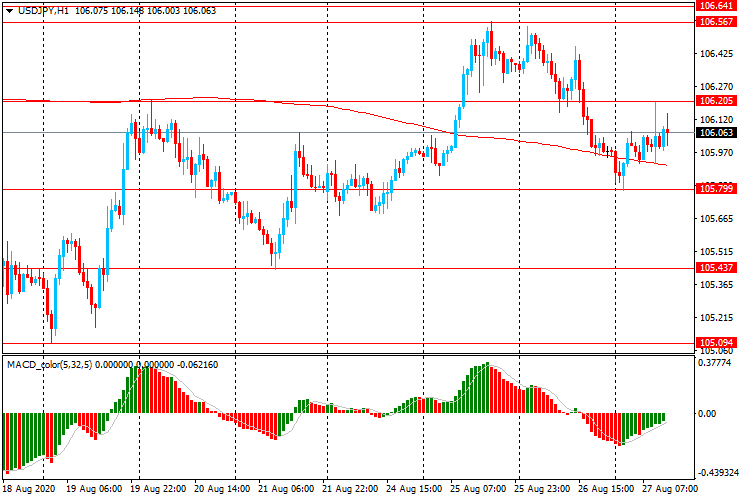Image resolution: width=740 pixels, height=500 pixels.
Task: Select the 106.205 level label
Action: click(x=716, y=101)
